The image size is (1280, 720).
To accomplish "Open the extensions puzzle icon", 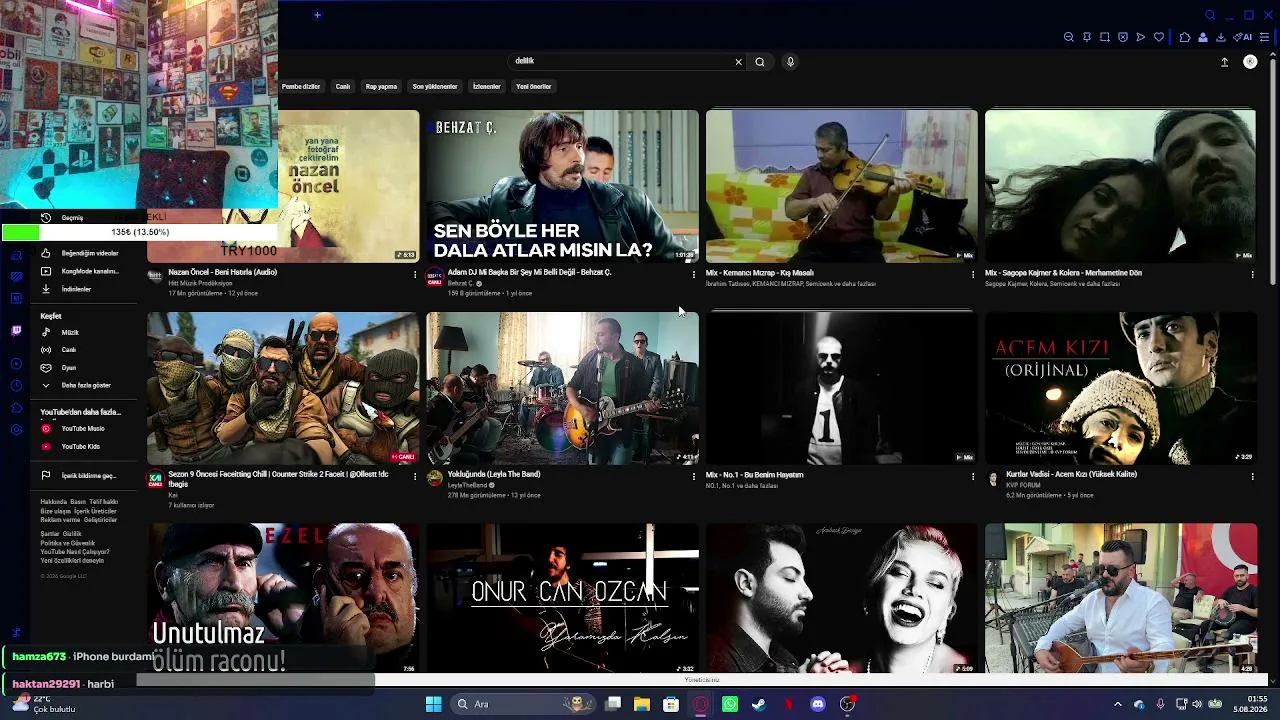I will pos(1185,37).
